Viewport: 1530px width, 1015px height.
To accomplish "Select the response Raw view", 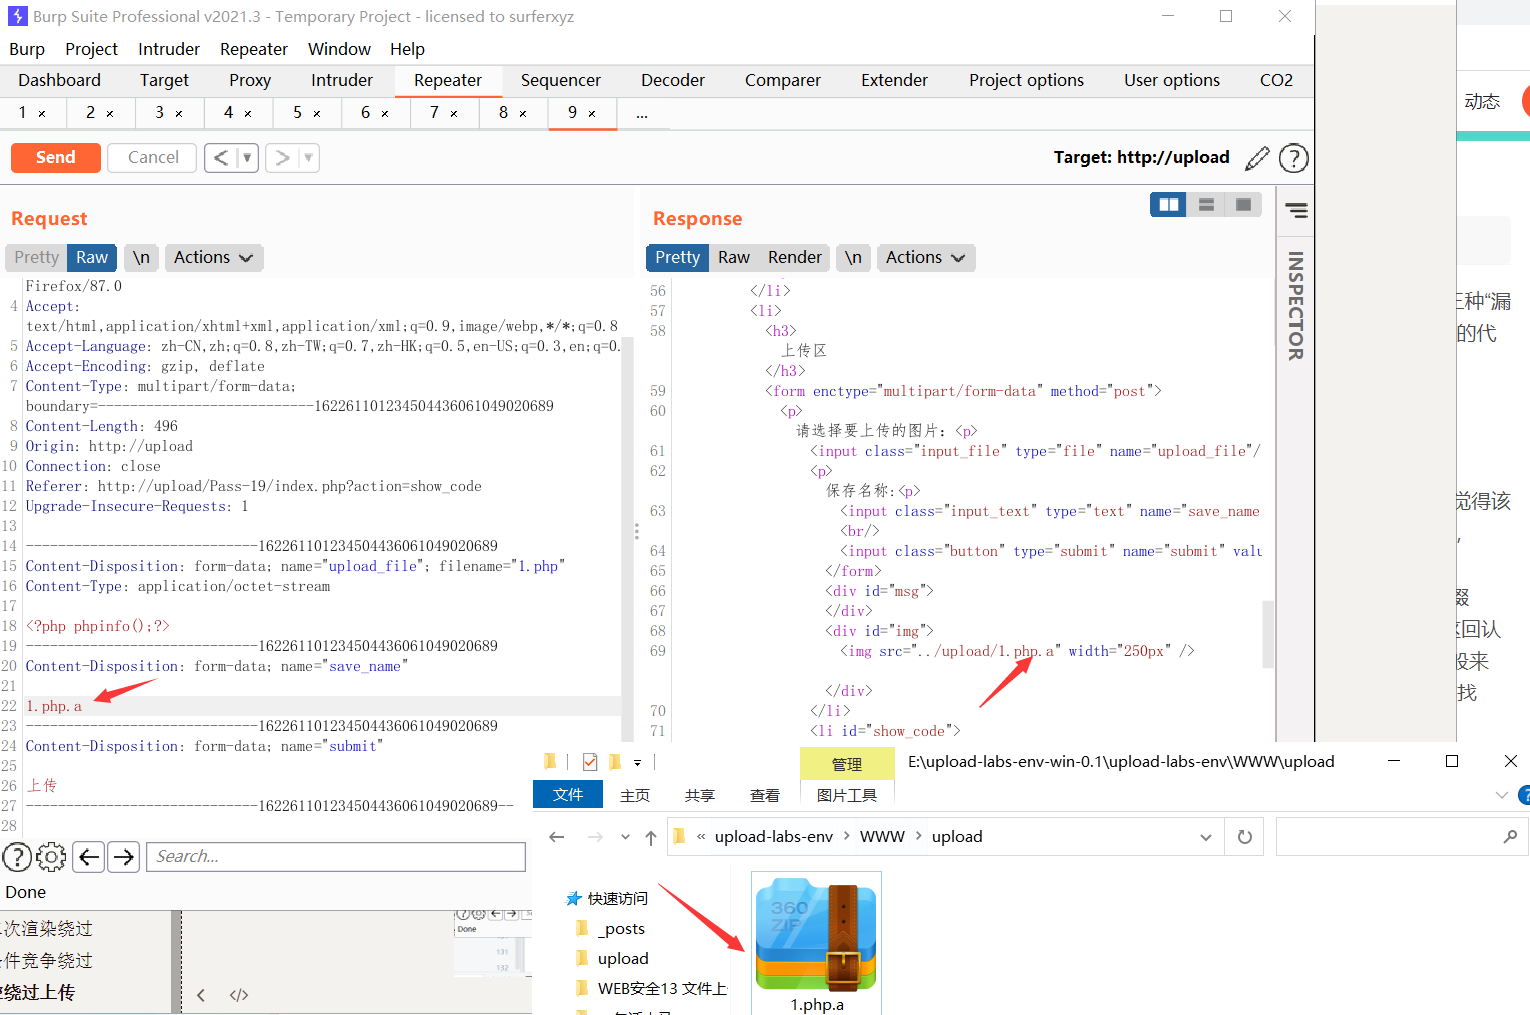I will point(734,257).
